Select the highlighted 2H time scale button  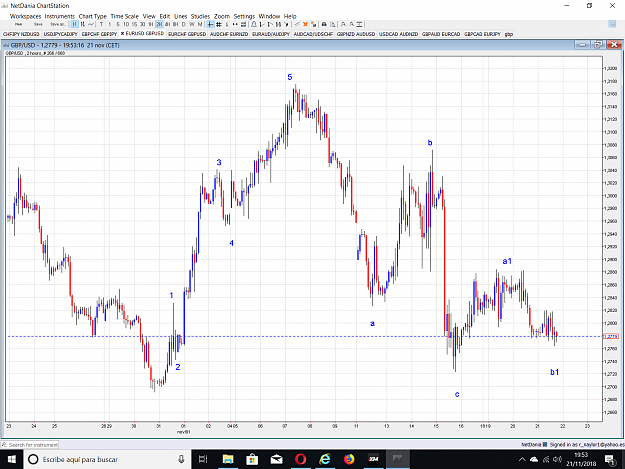159,24
